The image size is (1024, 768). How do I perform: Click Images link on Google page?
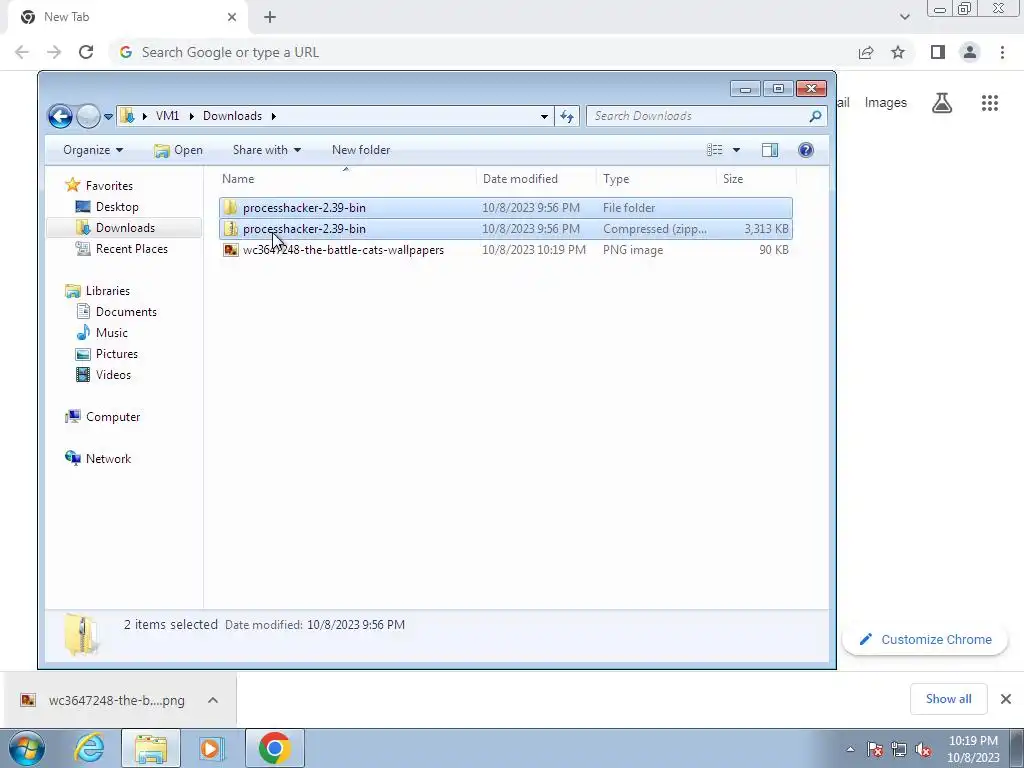886,103
